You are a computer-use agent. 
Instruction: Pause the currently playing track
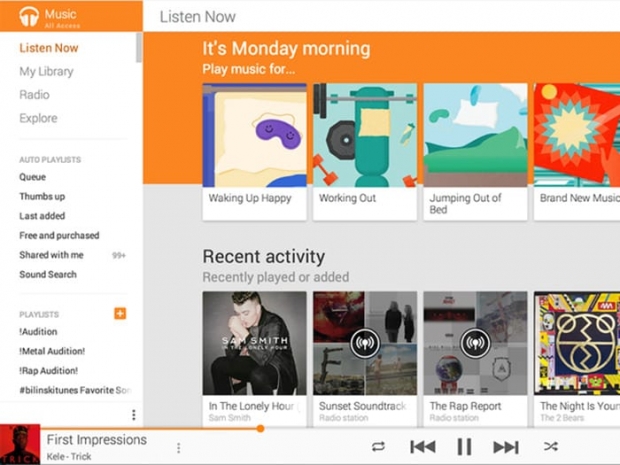tap(464, 446)
